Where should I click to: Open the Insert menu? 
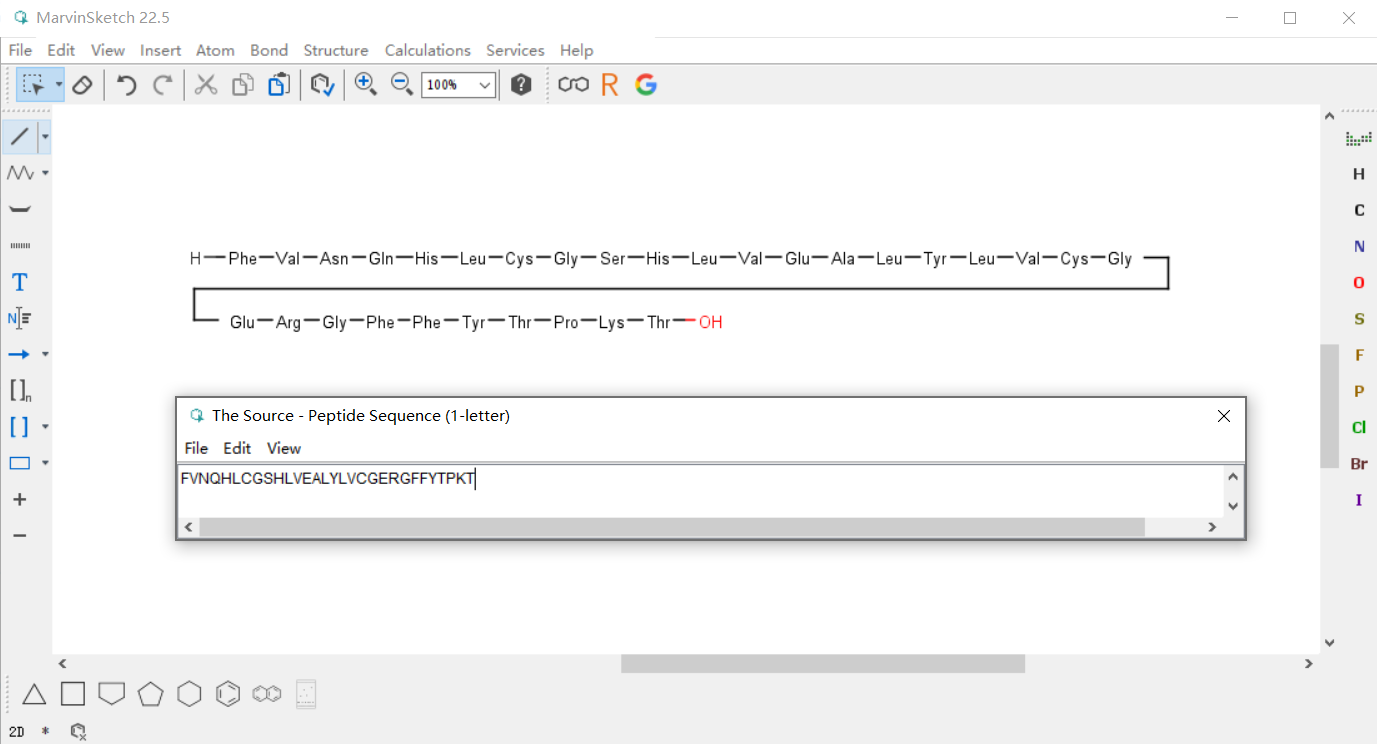(x=160, y=50)
